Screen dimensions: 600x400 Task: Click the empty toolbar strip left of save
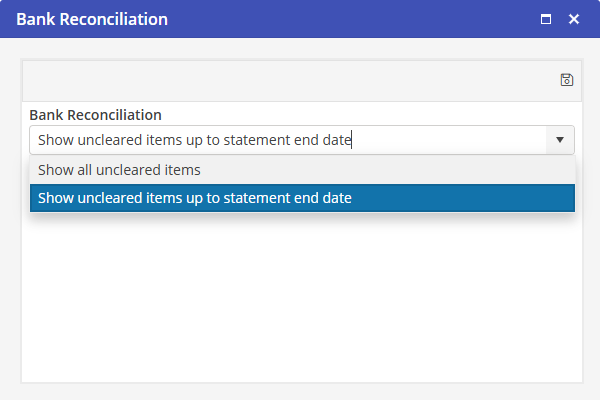coord(280,80)
